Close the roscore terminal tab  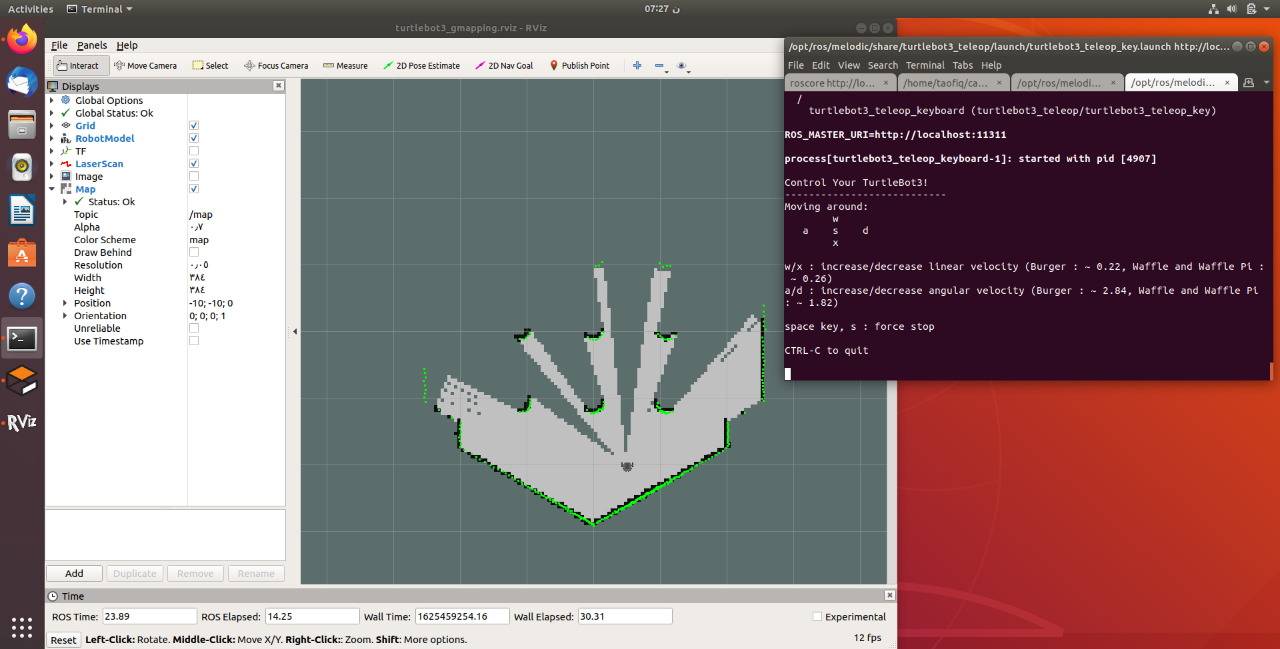(885, 83)
